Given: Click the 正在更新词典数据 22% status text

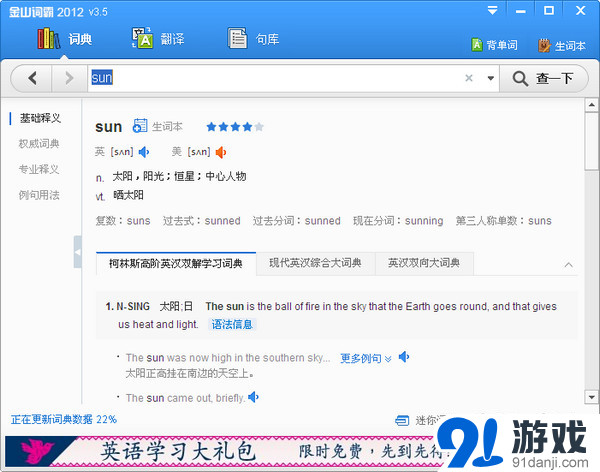Looking at the screenshot, I should (64, 420).
